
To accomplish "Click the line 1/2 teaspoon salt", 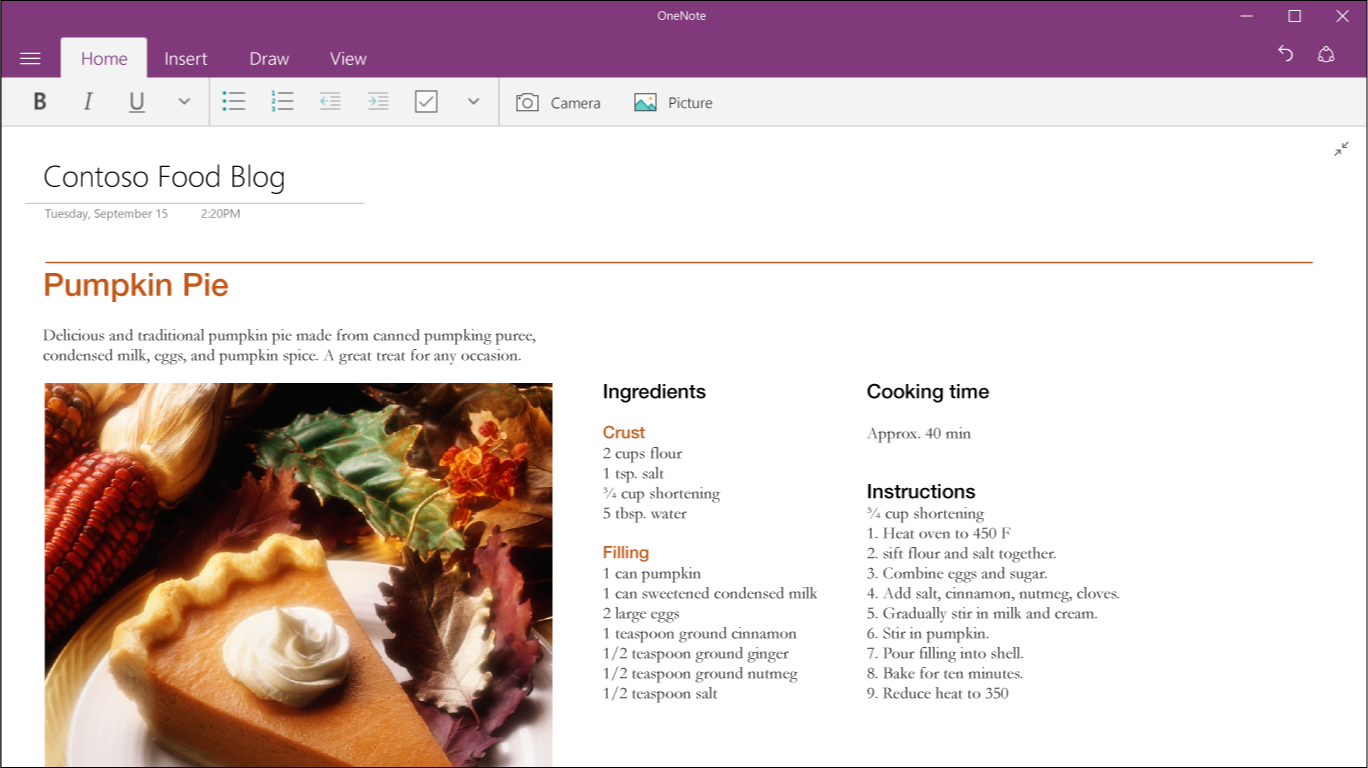I will pos(660,694).
